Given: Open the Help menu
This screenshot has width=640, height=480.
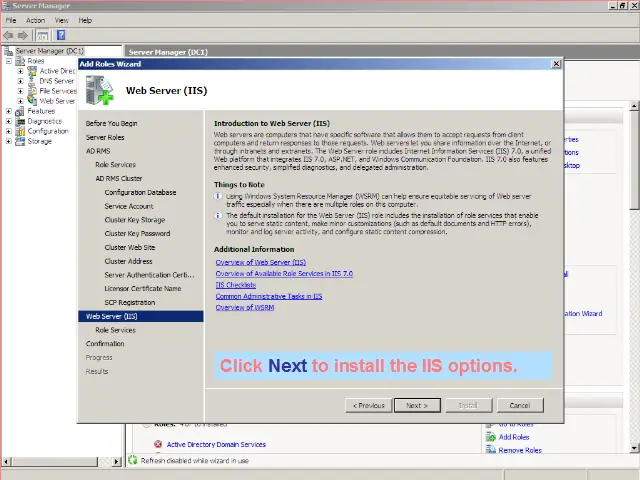Looking at the screenshot, I should [85, 20].
